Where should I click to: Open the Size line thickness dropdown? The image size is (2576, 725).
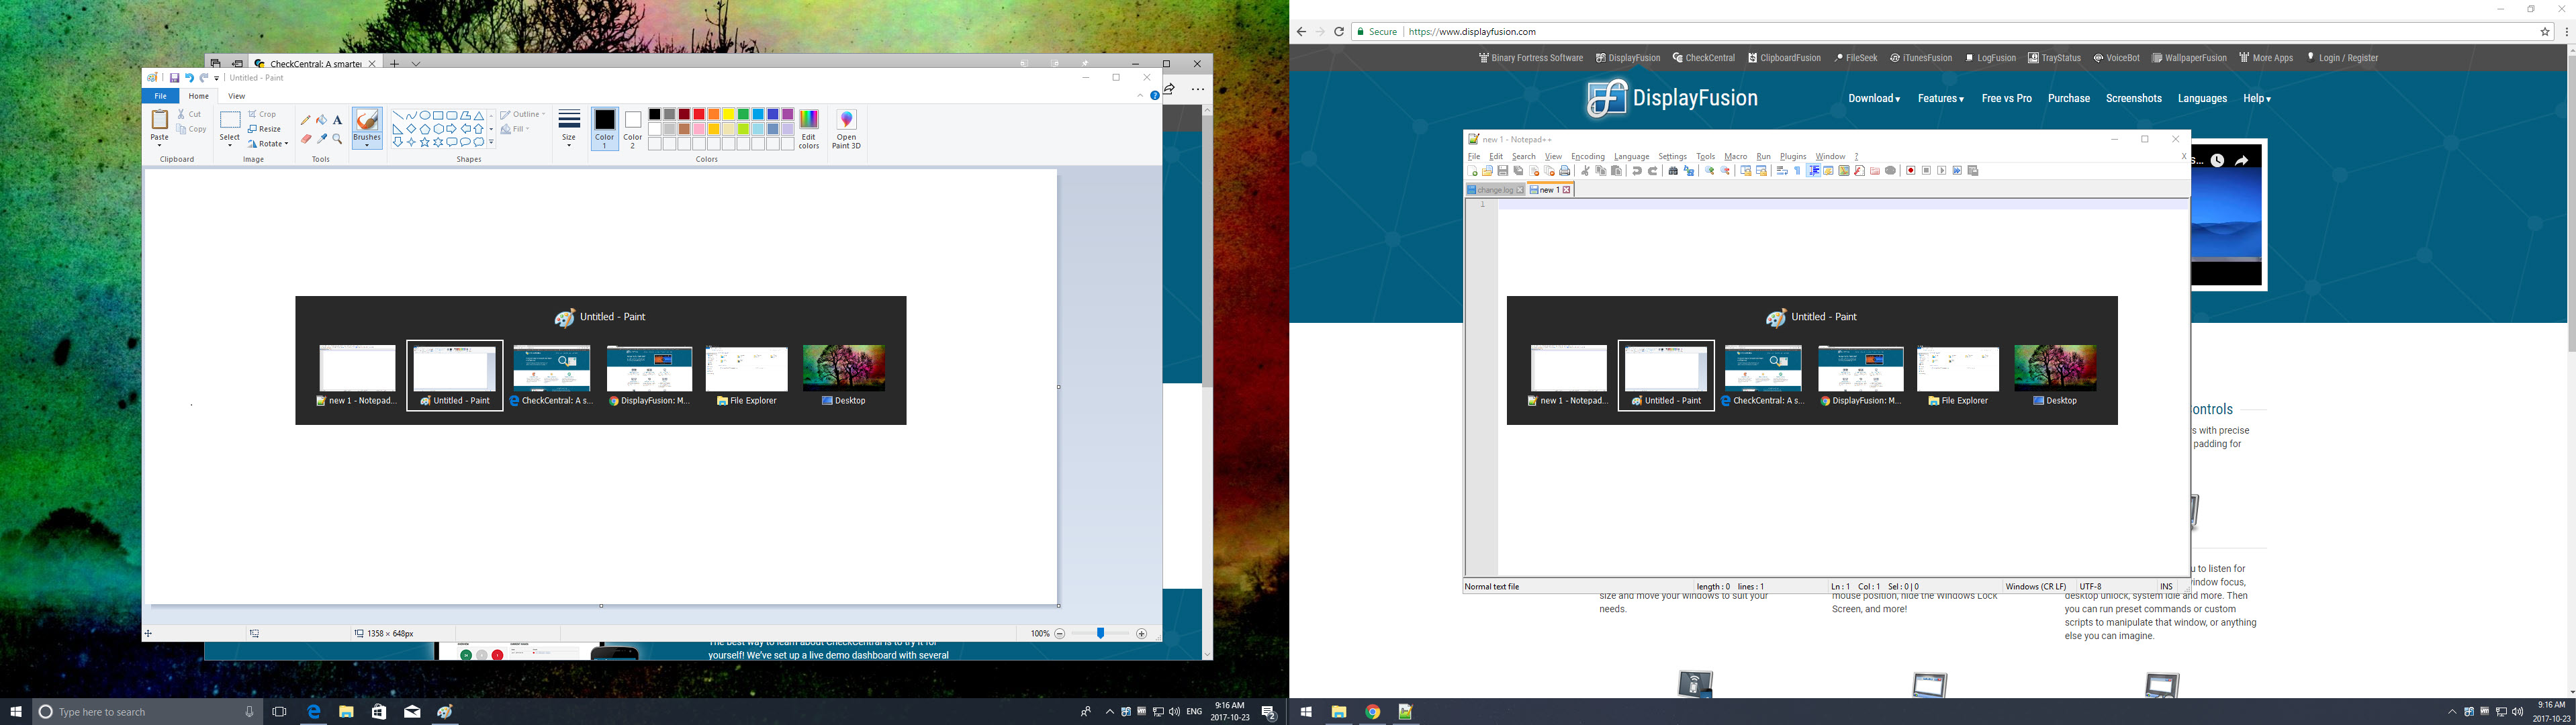(x=569, y=129)
